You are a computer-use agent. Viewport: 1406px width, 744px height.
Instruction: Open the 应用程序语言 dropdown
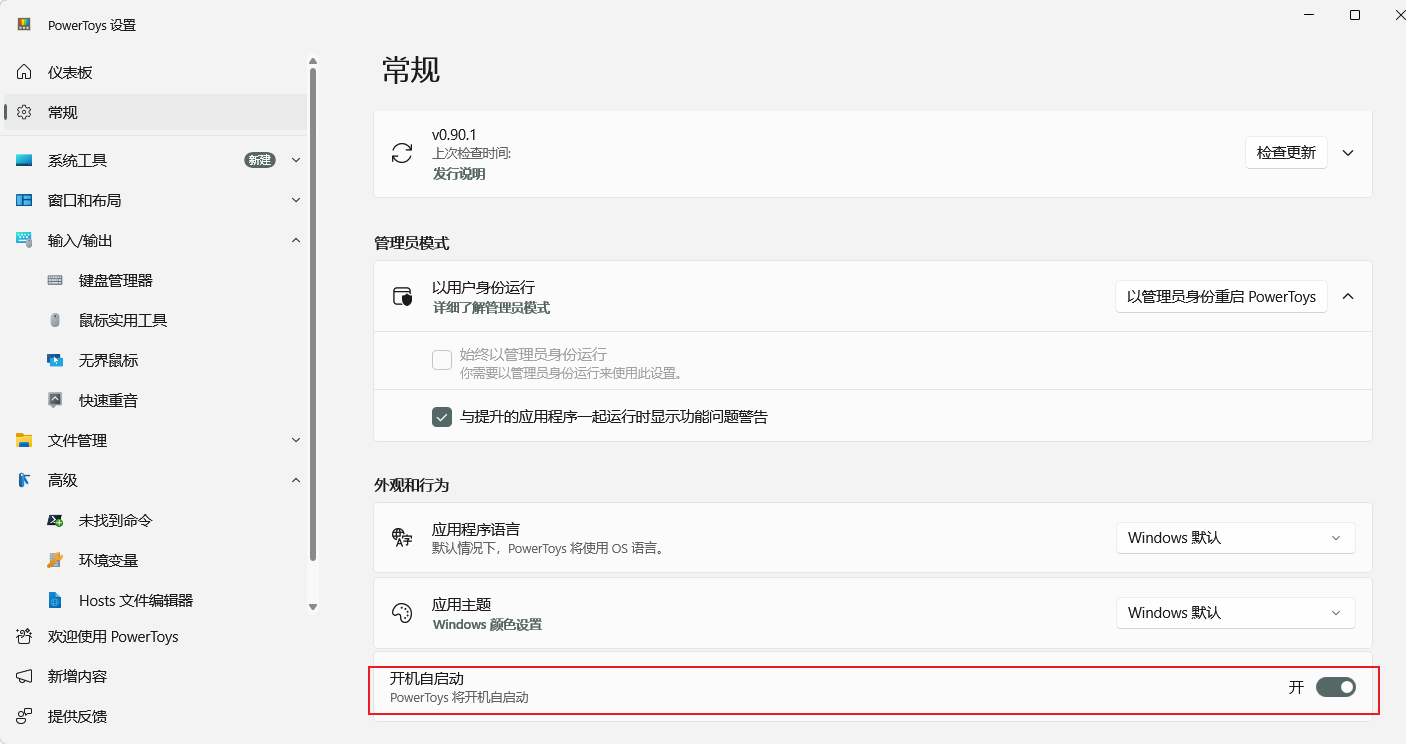[1235, 538]
